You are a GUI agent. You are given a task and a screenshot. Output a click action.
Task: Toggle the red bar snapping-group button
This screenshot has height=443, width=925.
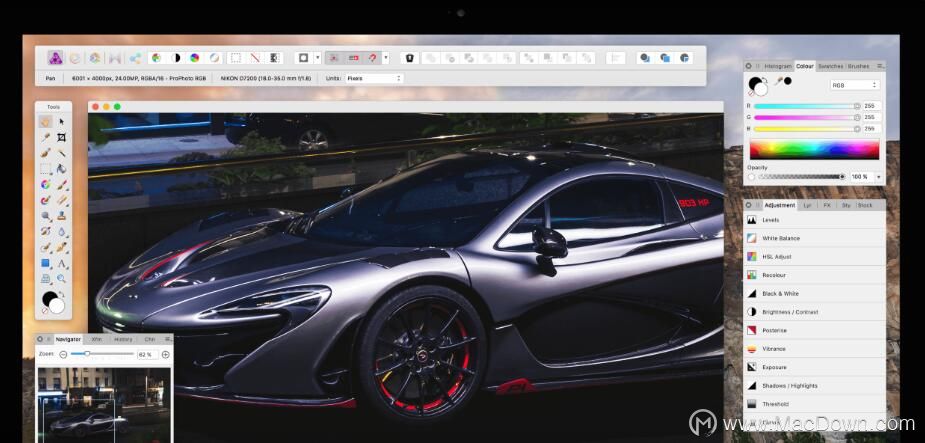click(353, 58)
